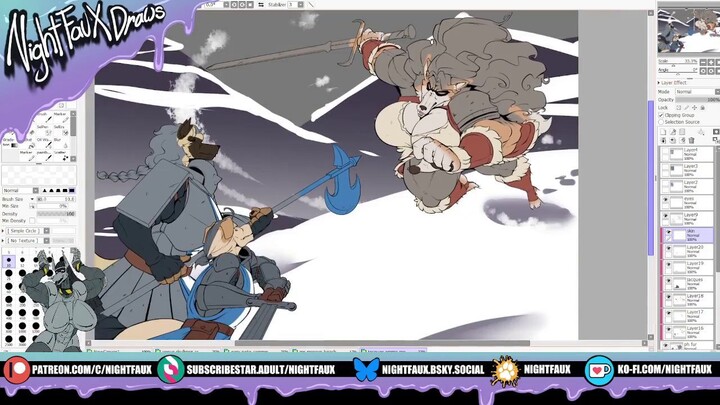This screenshot has height=405, width=720.
Task: Open the brush blending mode Normal dropdown
Action: pyautogui.click(x=21, y=191)
